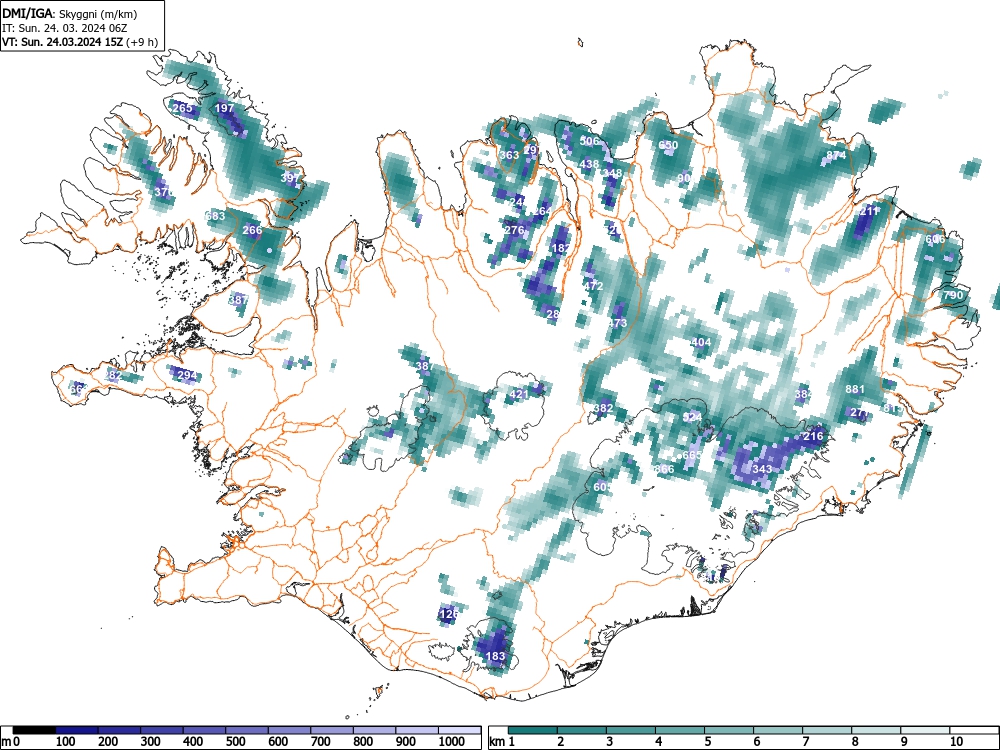
Task: Click the 266 visibility value
Action: tap(253, 230)
